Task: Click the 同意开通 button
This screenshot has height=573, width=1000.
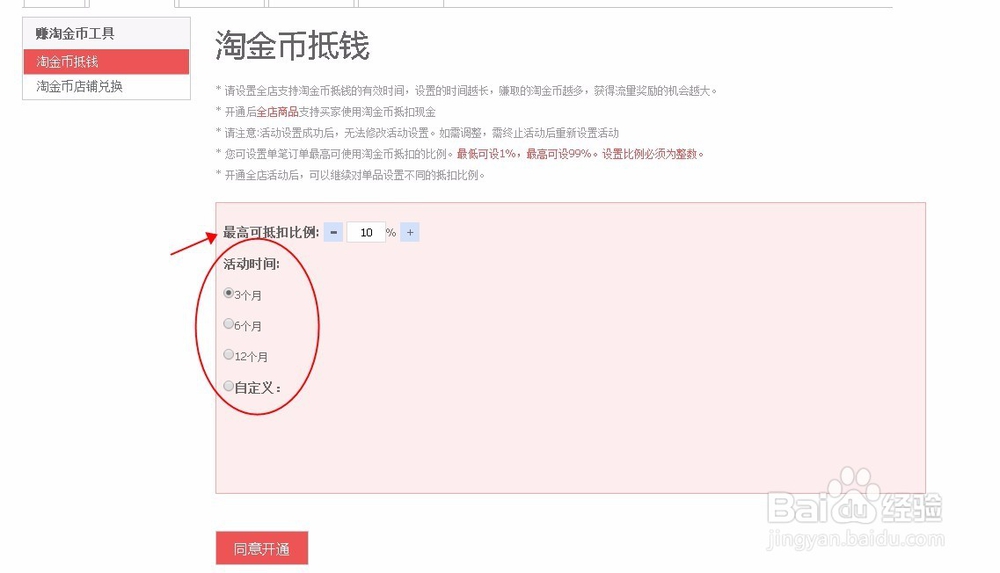Action: pyautogui.click(x=261, y=548)
